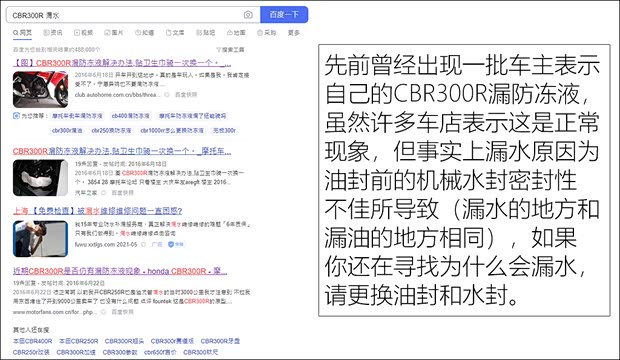Click the white pad thumbnail in second result
Viewport: 620px width, 360px height.
(40, 178)
